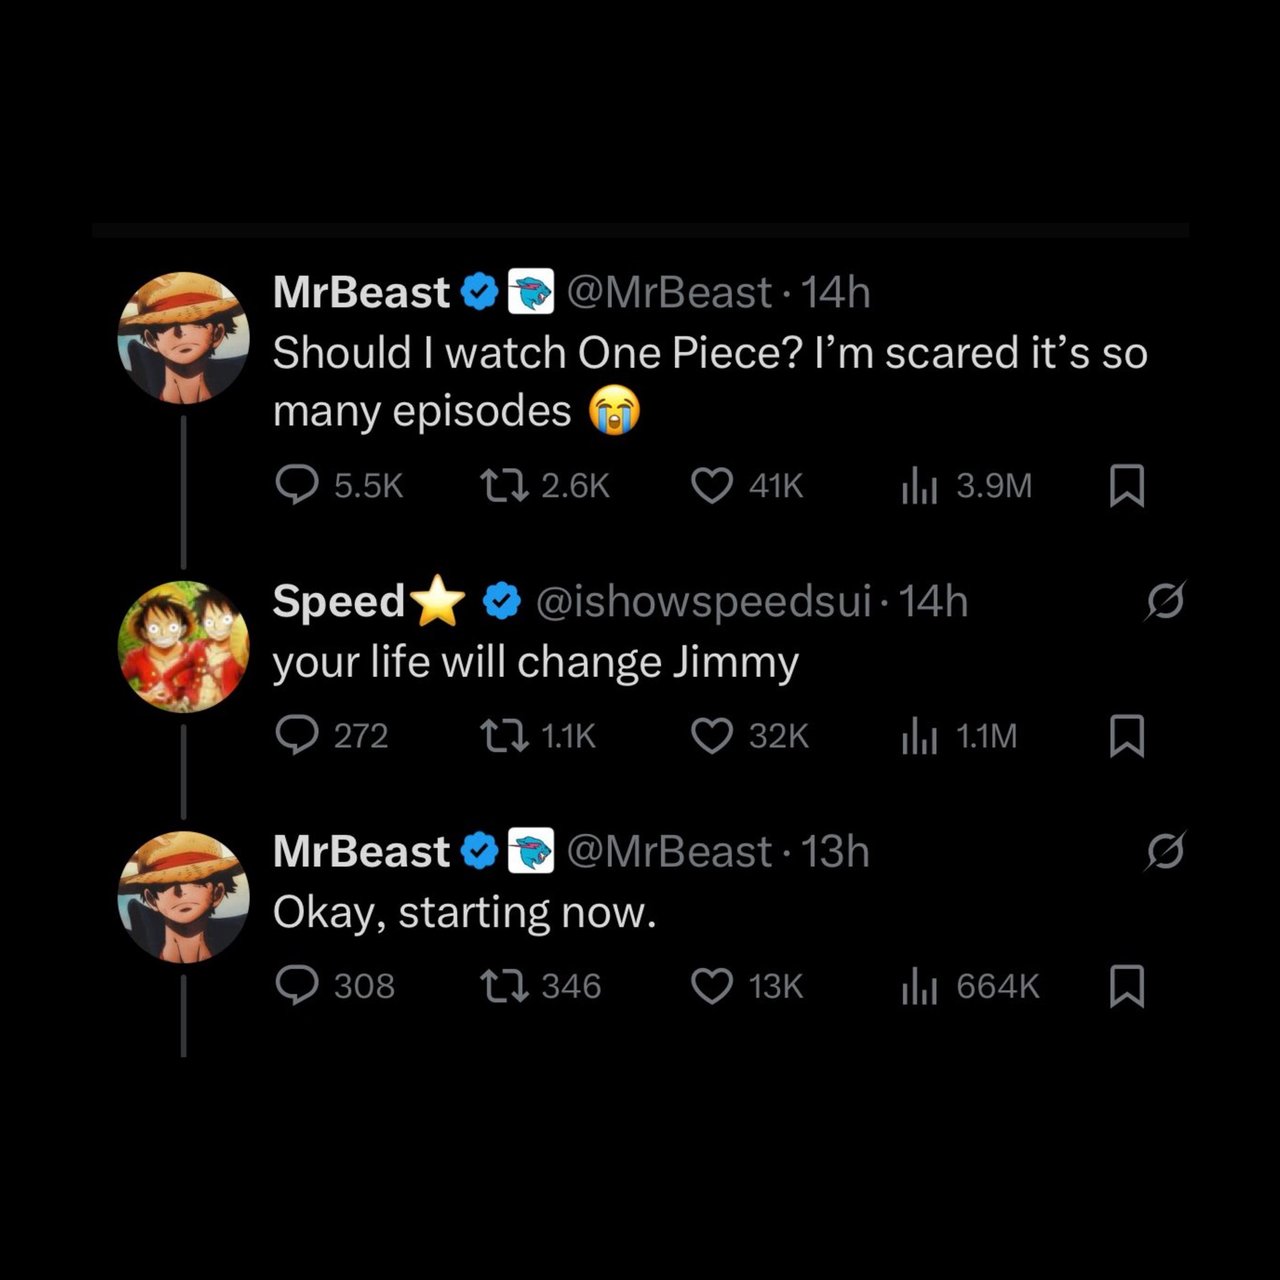The image size is (1280, 1280).
Task: View analytics showing 3.9M views
Action: pos(919,486)
